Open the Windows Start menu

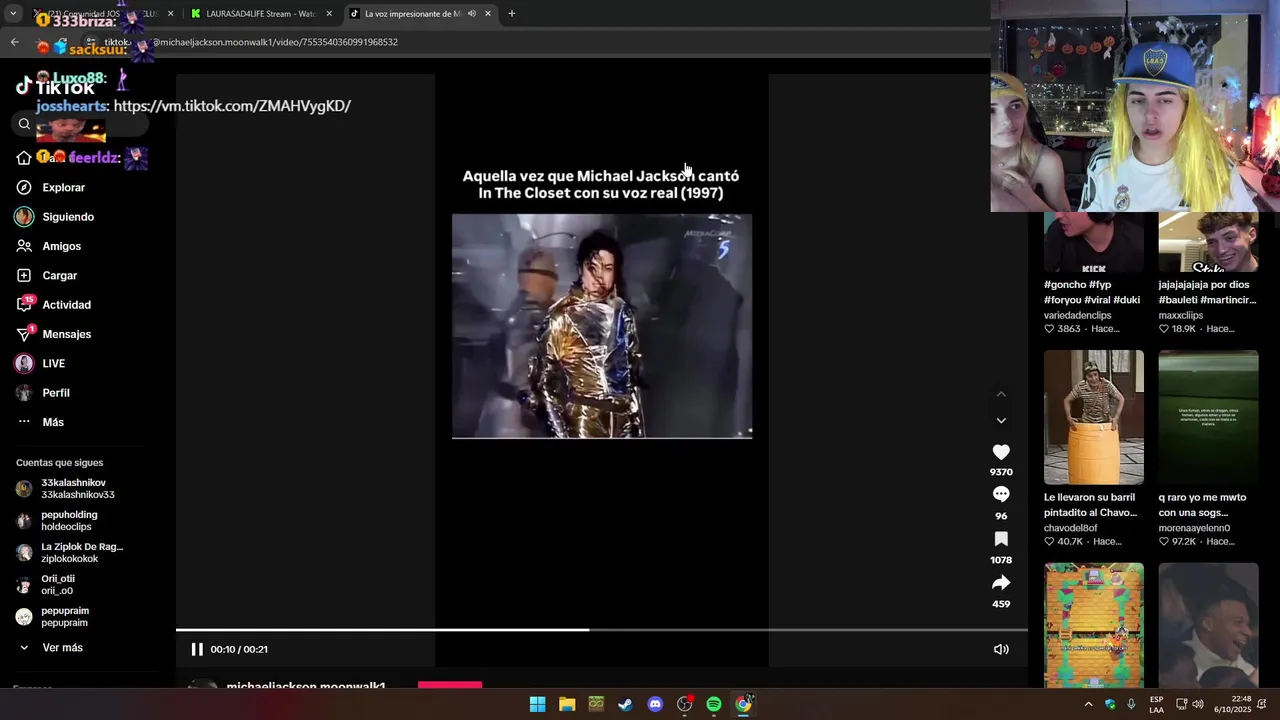[537, 704]
